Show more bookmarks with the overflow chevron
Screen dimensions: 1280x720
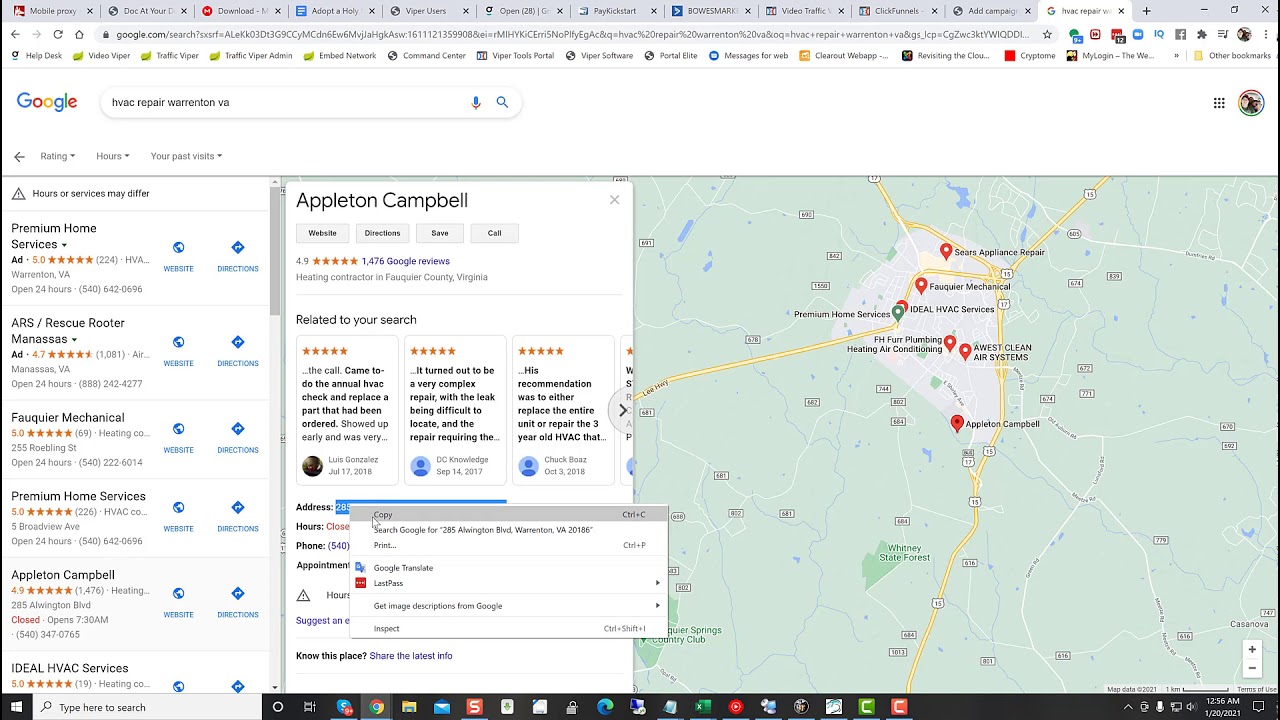coord(1176,56)
